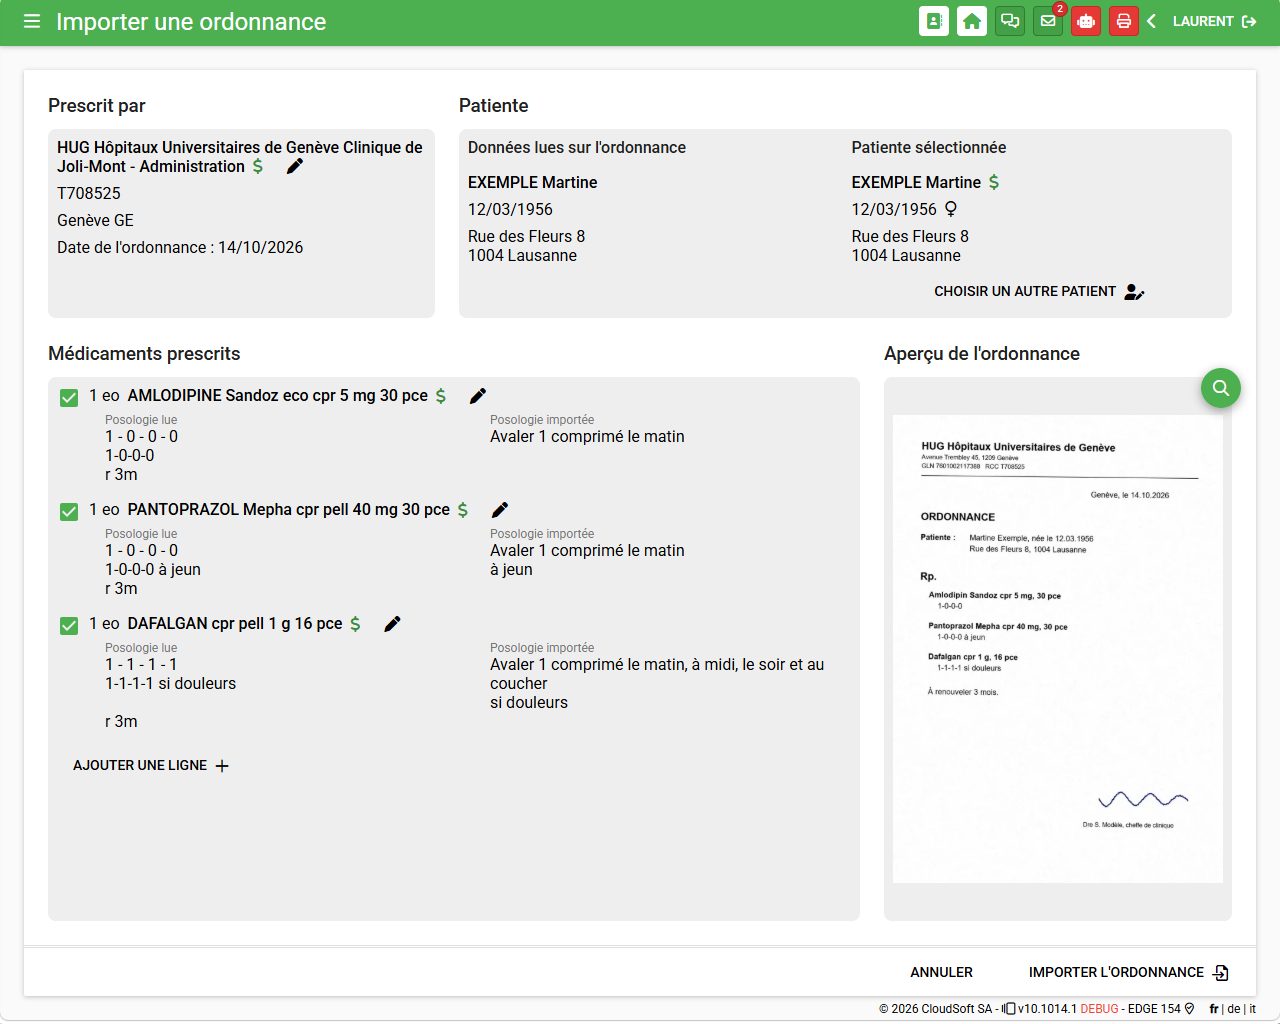Click IMPORTER L'ORDONNANCE button
This screenshot has width=1280, height=1024.
(1129, 972)
